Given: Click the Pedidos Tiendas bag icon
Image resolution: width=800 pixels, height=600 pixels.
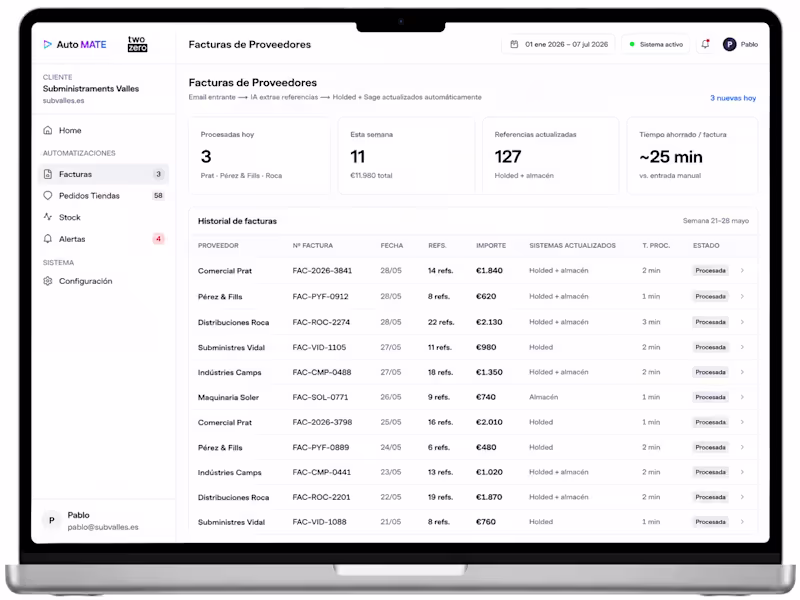Looking at the screenshot, I should [47, 195].
